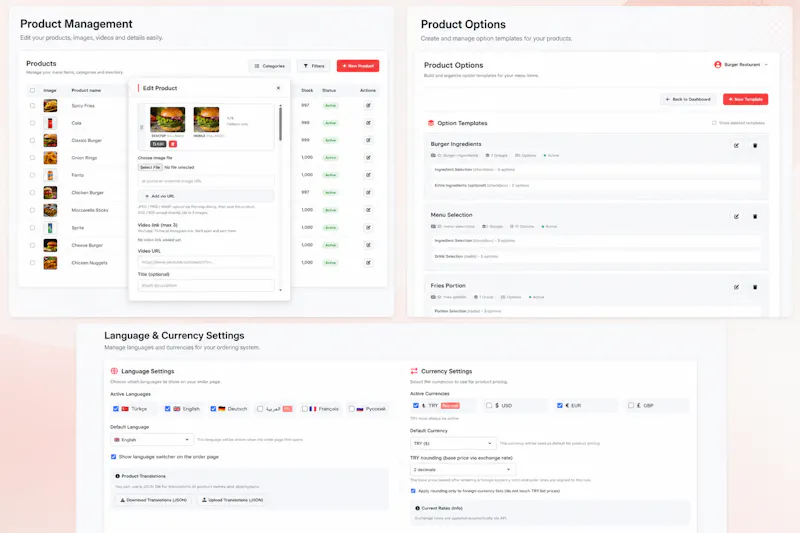Image resolution: width=800 pixels, height=533 pixels.
Task: Expand the Burger Restaurant account menu
Action: (x=766, y=65)
